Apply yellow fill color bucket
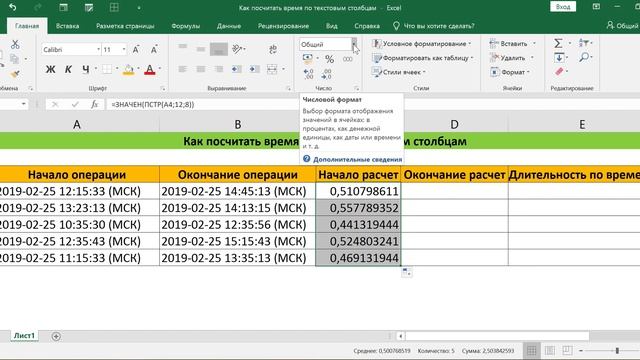 [x=129, y=69]
